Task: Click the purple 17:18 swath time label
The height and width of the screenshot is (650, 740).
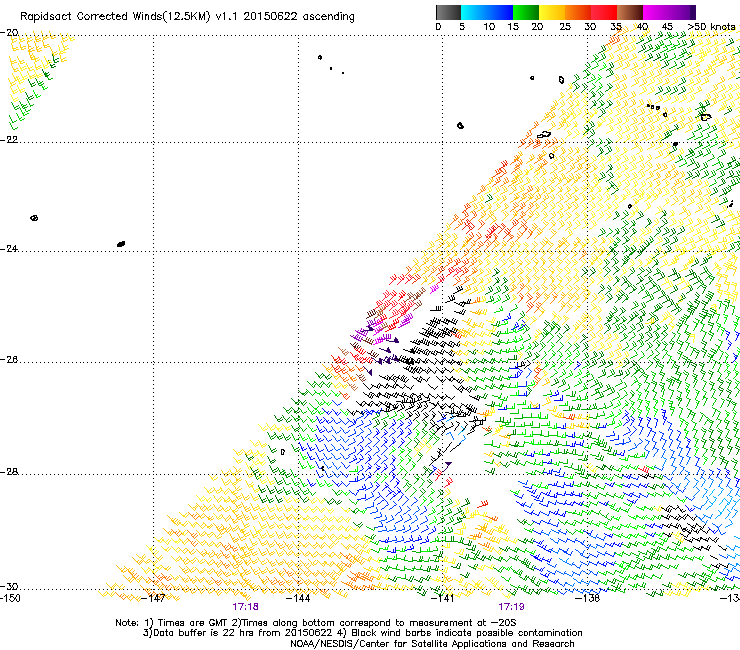Action: (245, 607)
